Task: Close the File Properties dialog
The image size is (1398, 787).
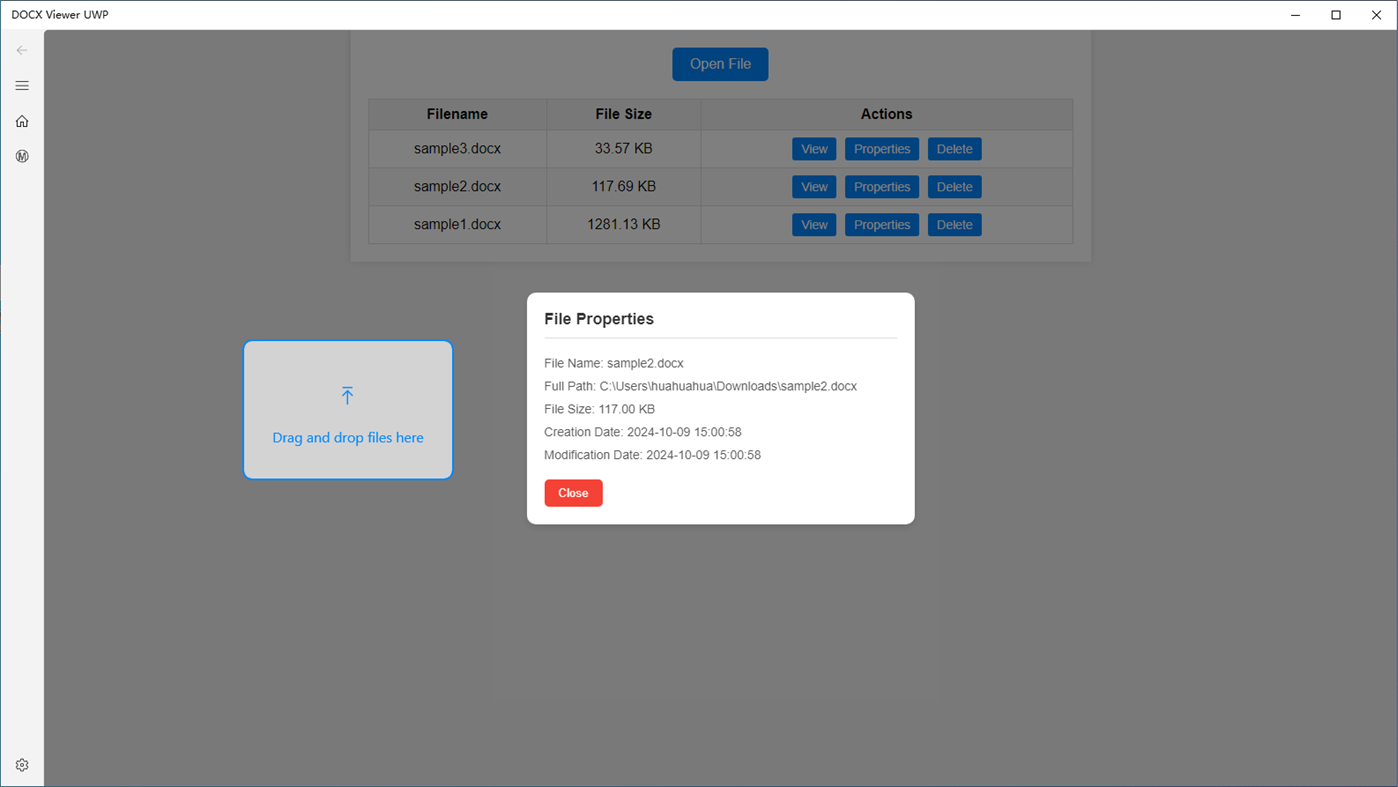Action: tap(573, 493)
